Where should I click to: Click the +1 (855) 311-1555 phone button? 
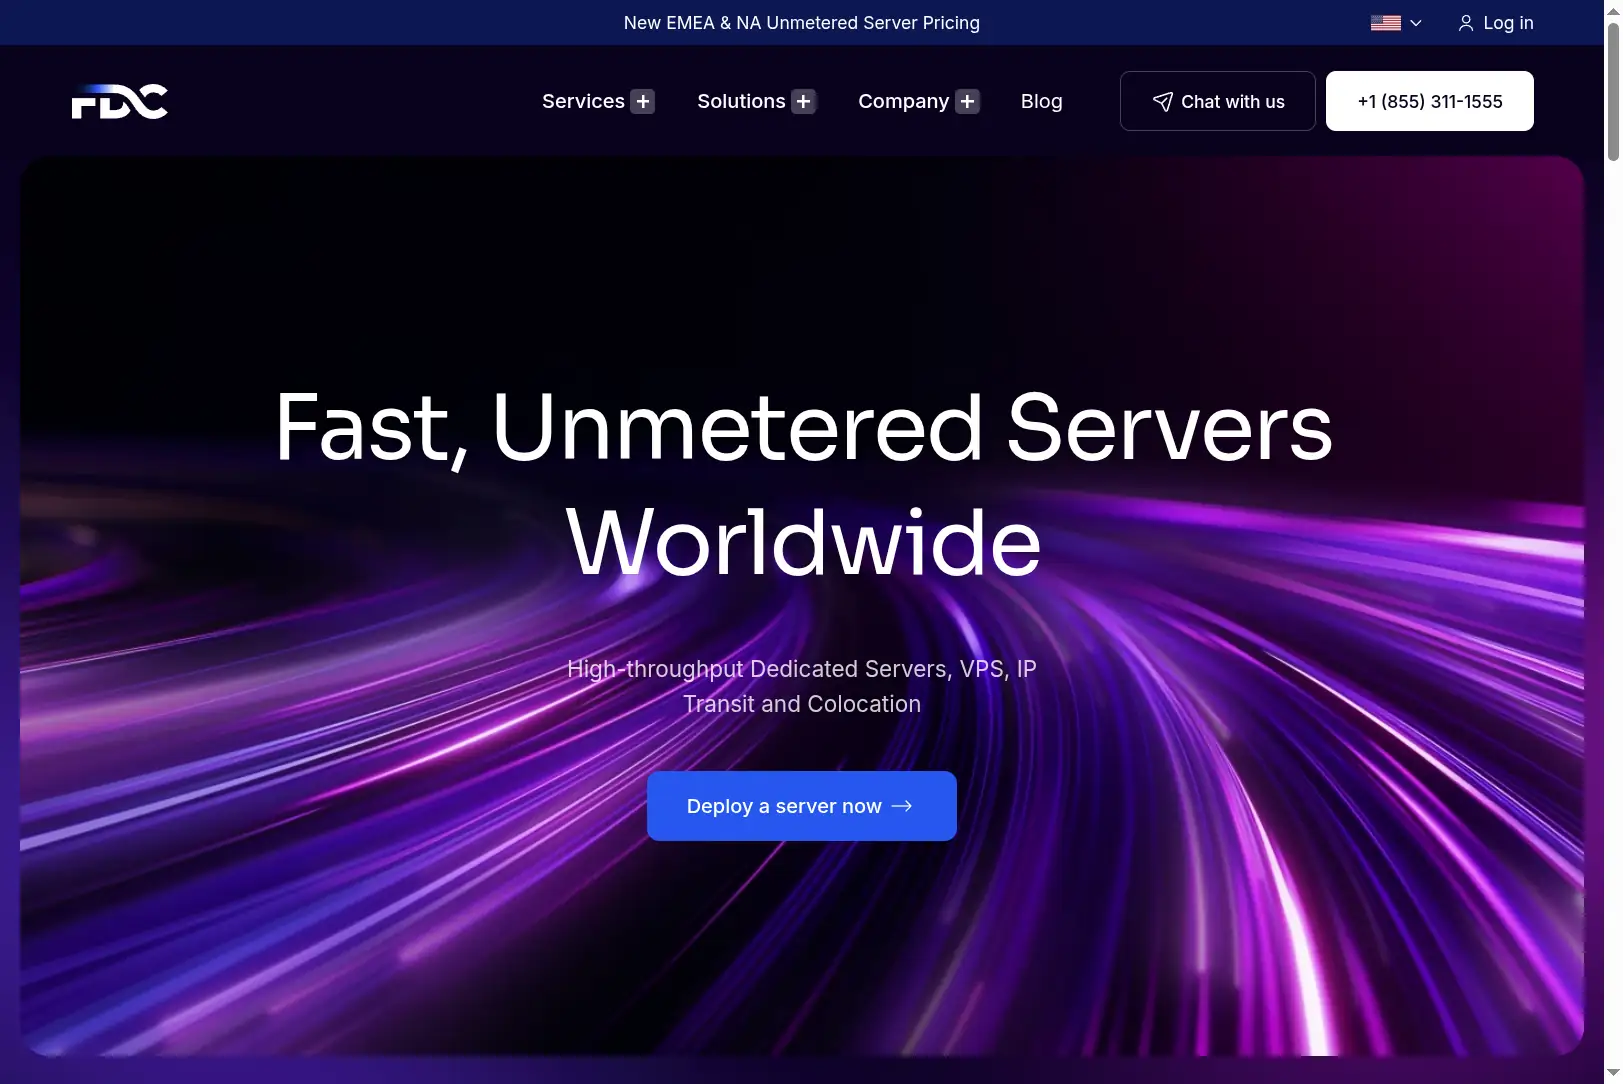tap(1429, 101)
